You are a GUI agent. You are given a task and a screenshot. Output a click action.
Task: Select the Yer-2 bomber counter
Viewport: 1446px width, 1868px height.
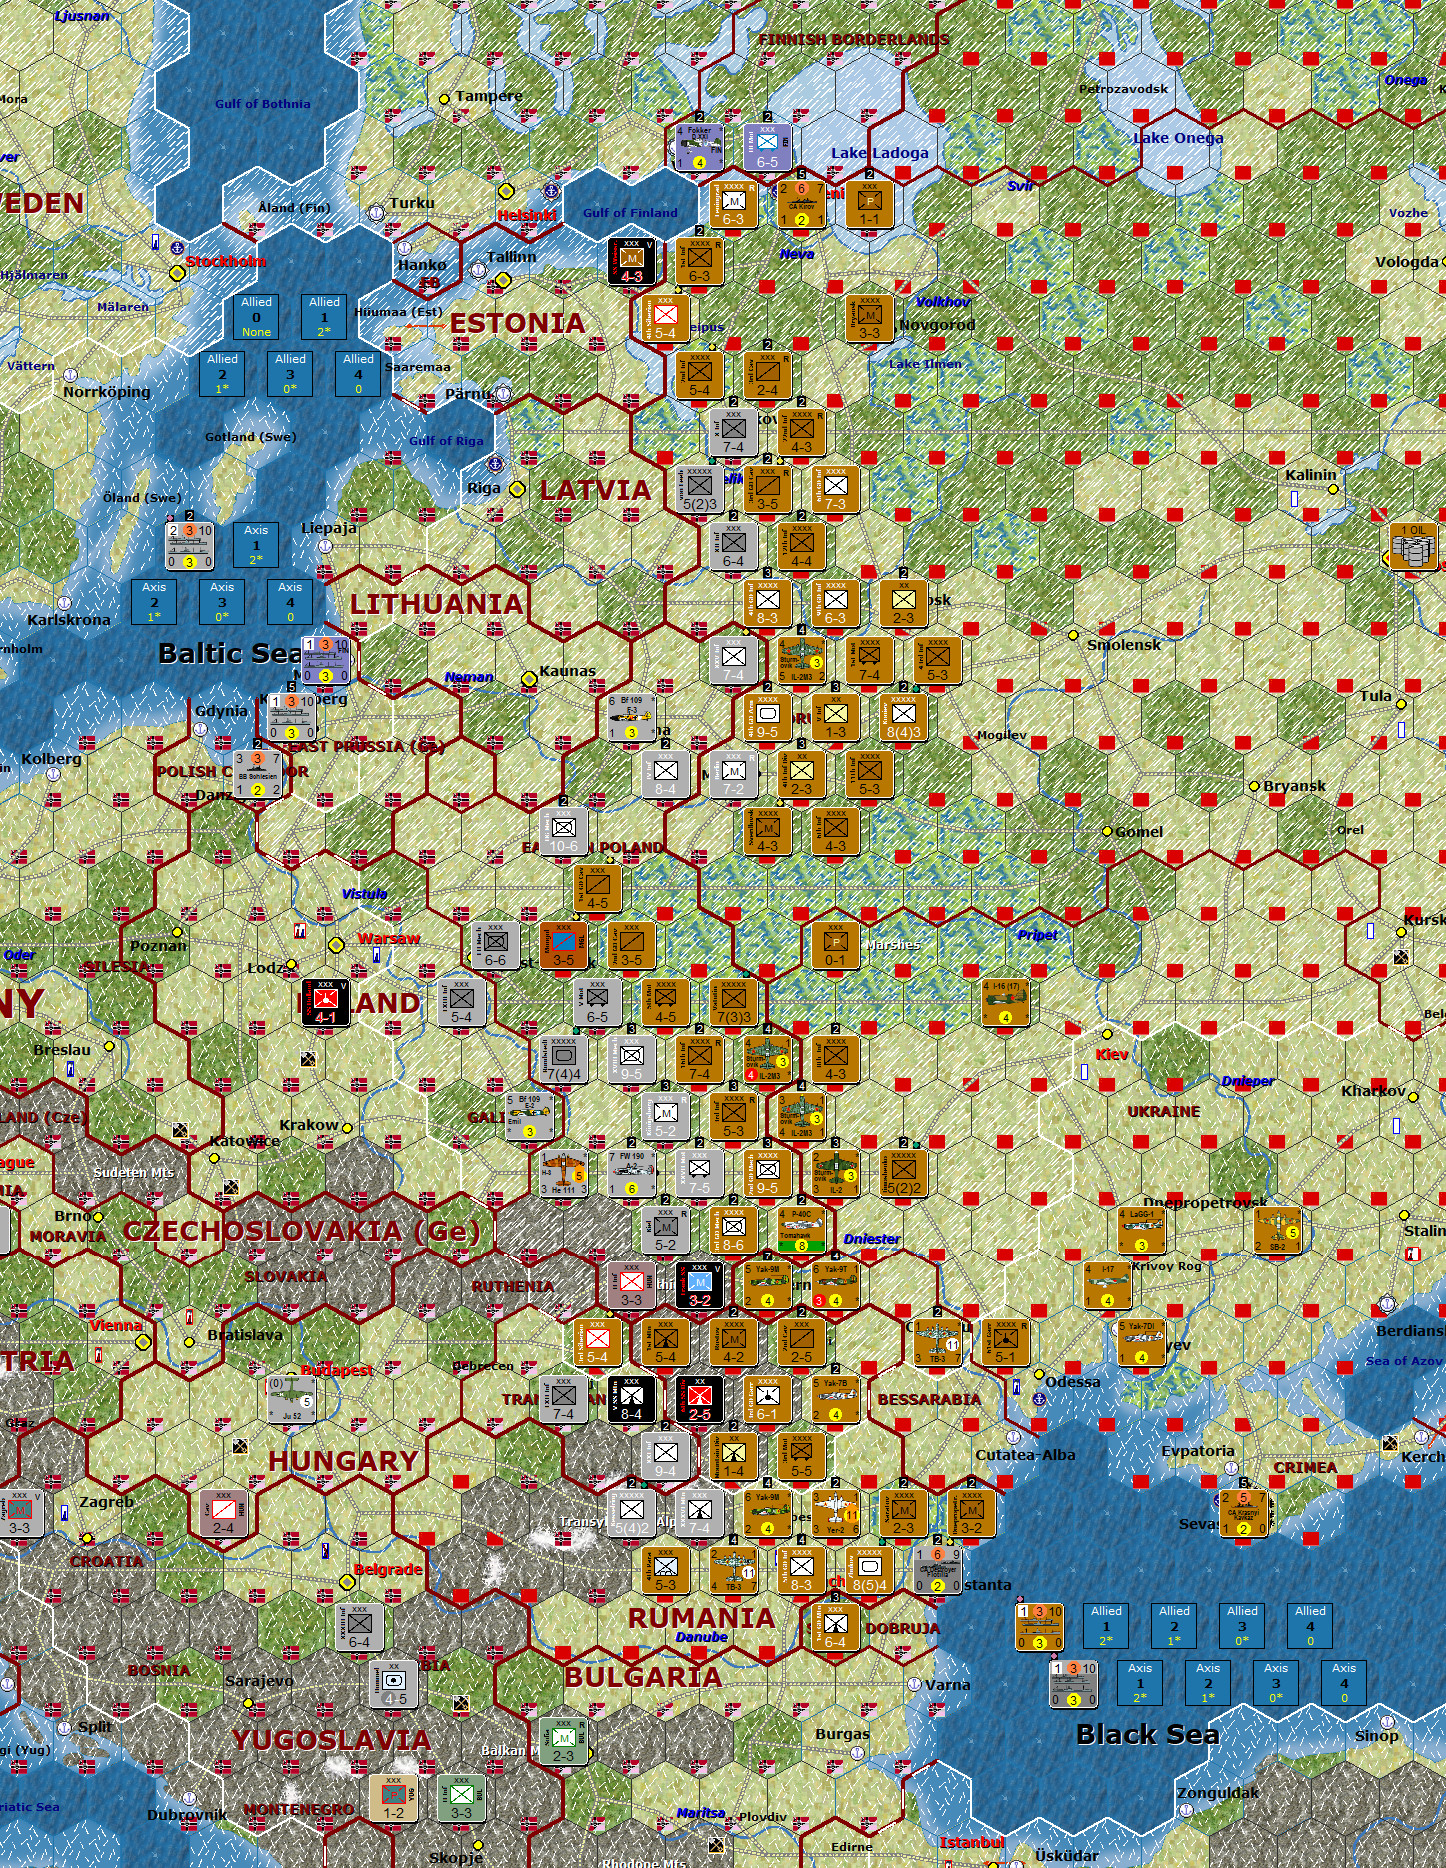pyautogui.click(x=835, y=1514)
